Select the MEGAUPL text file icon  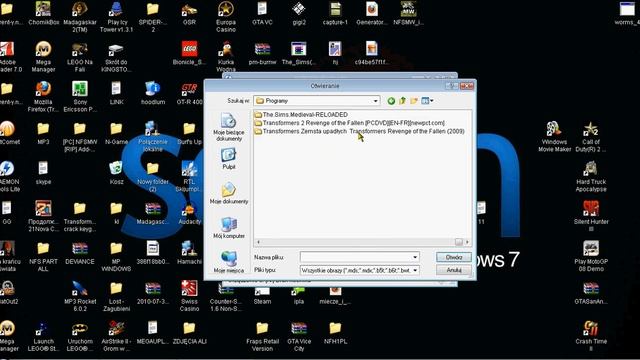tap(153, 333)
